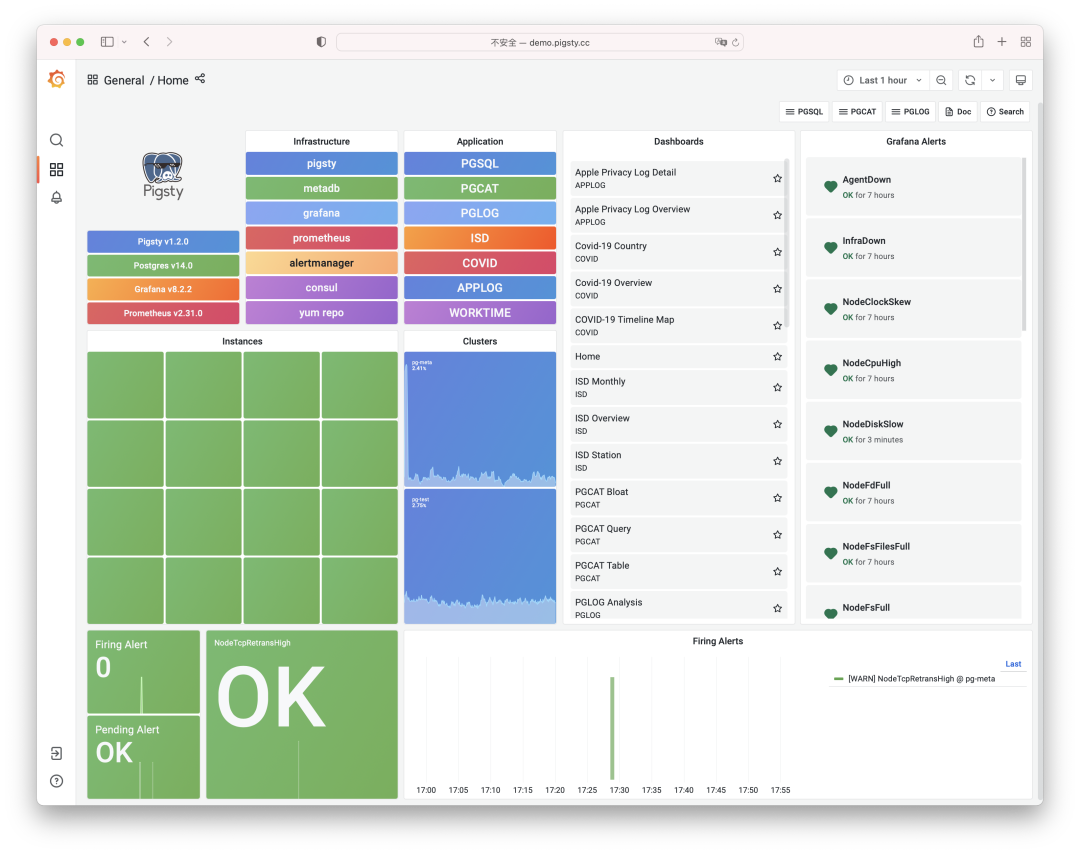Refresh the dashboard with the refresh icon
Viewport: 1080px width, 854px height.
968,80
